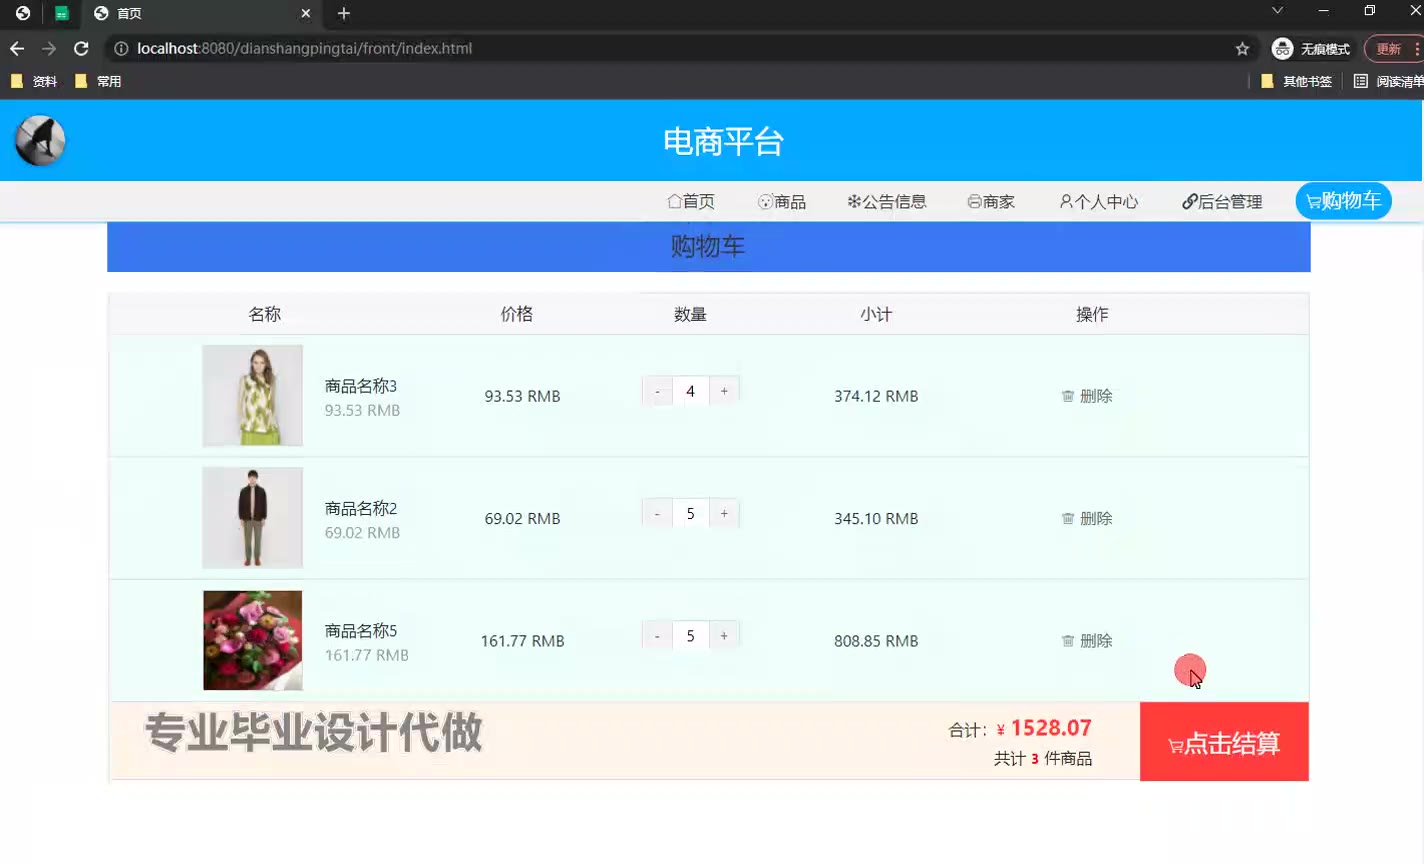Image resolution: width=1424 pixels, height=864 pixels.
Task: Increase quantity for 商品名称5
Action: point(724,636)
